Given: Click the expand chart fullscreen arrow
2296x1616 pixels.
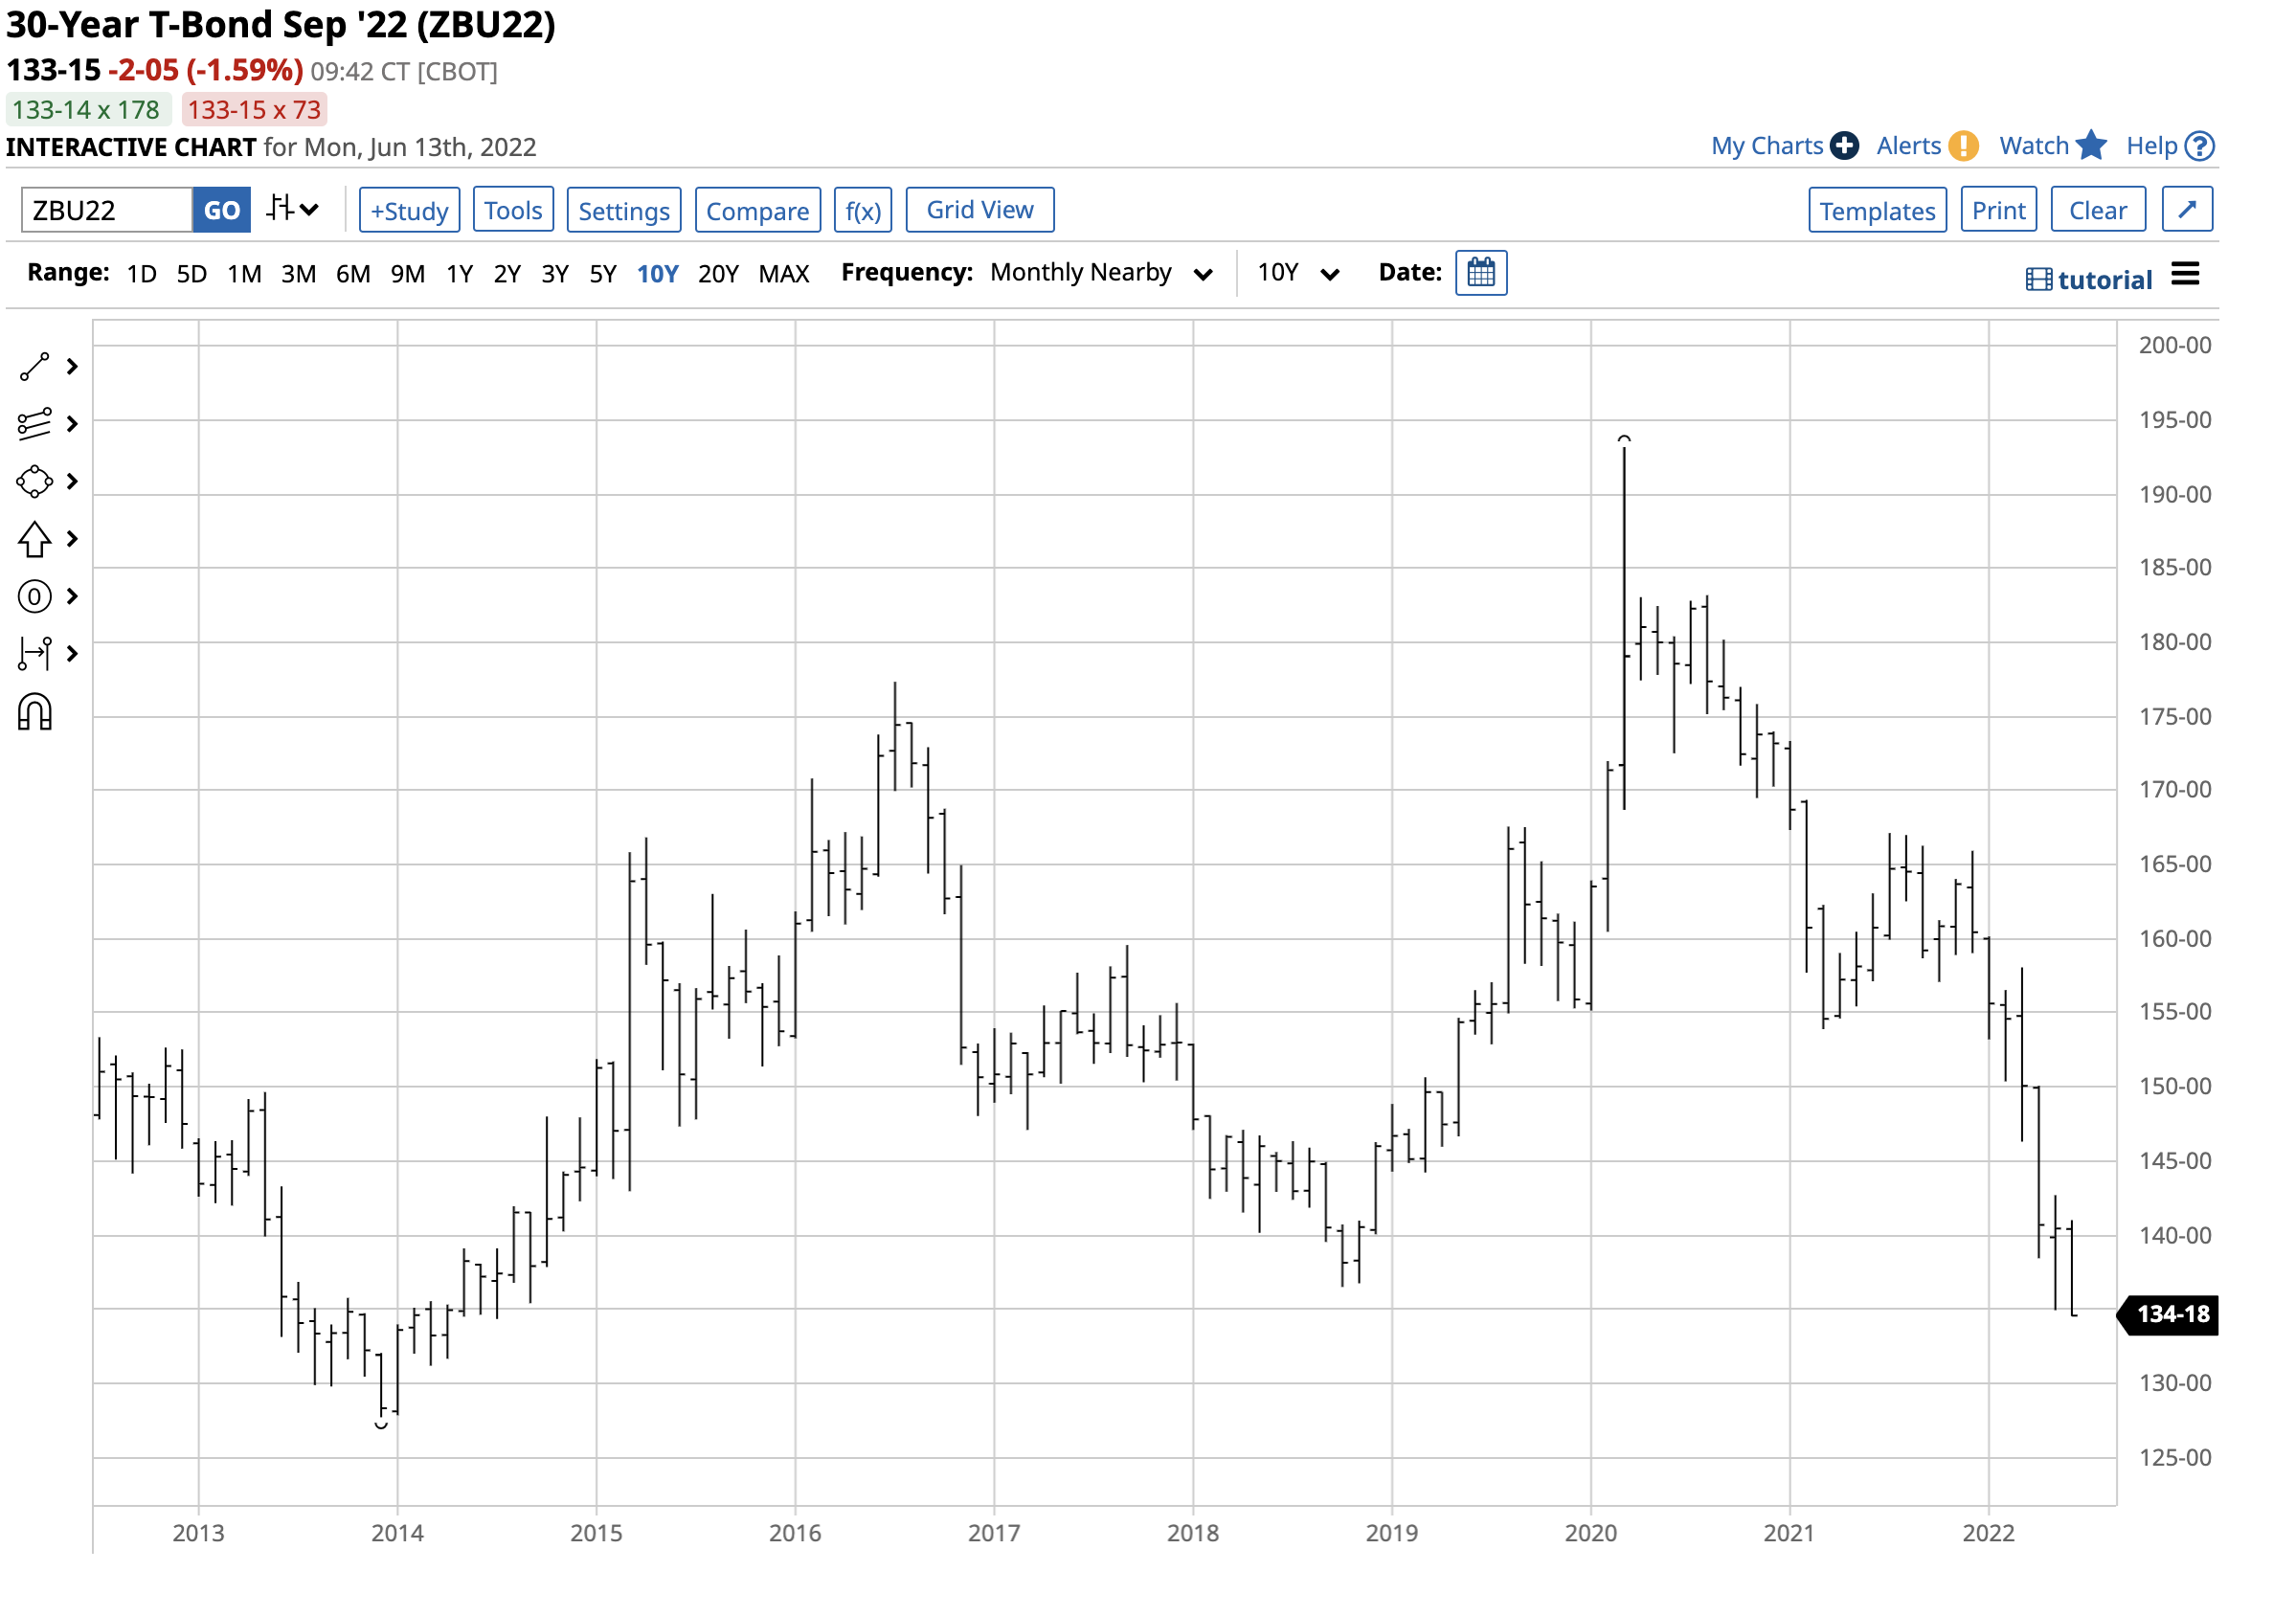Looking at the screenshot, I should 2186,210.
